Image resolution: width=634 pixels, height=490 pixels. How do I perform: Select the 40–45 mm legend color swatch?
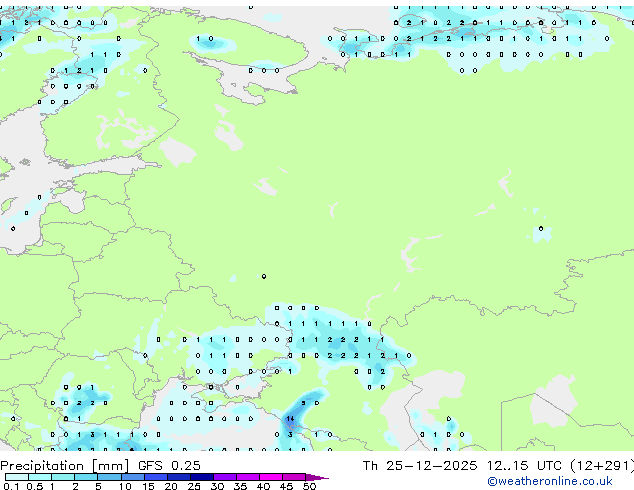(x=271, y=477)
